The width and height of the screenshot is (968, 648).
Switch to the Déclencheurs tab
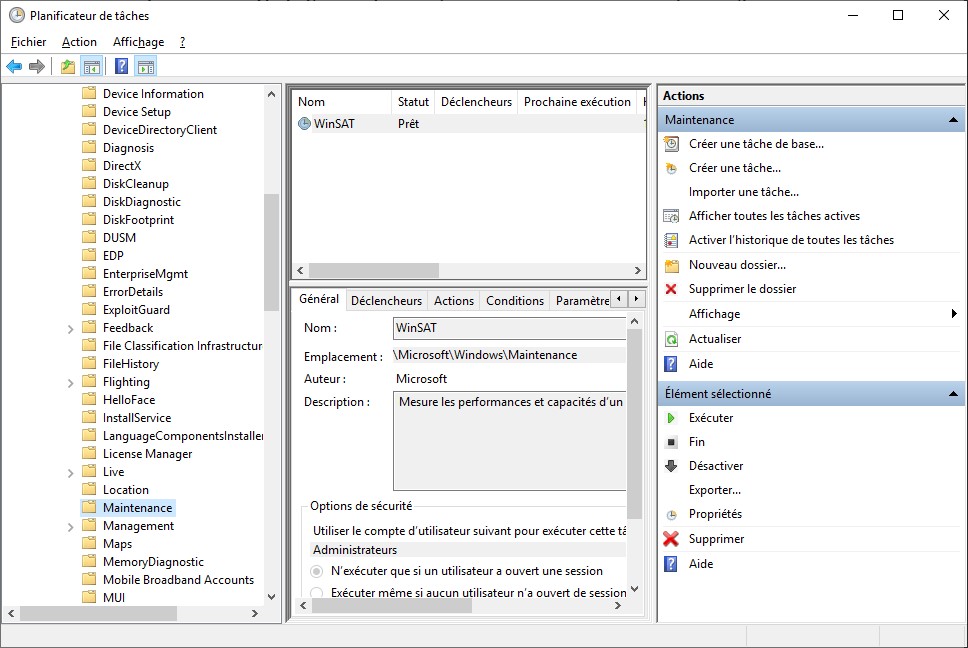tap(386, 300)
